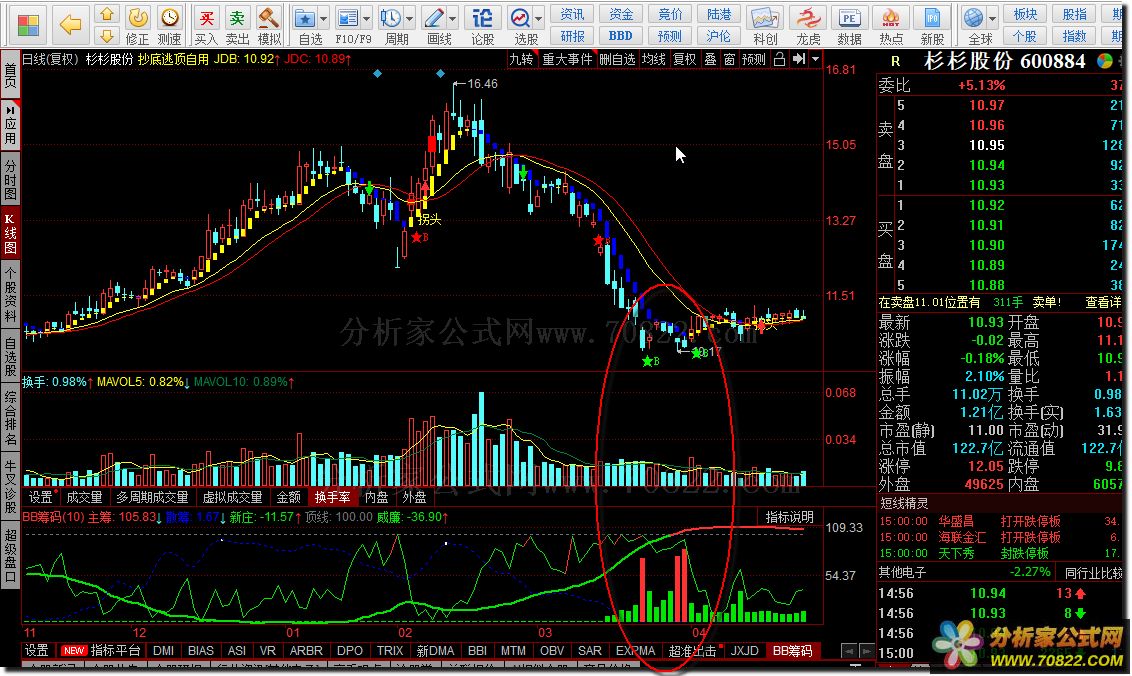Click the 陆港 button
Viewport: 1132px width, 676px height.
[718, 14]
